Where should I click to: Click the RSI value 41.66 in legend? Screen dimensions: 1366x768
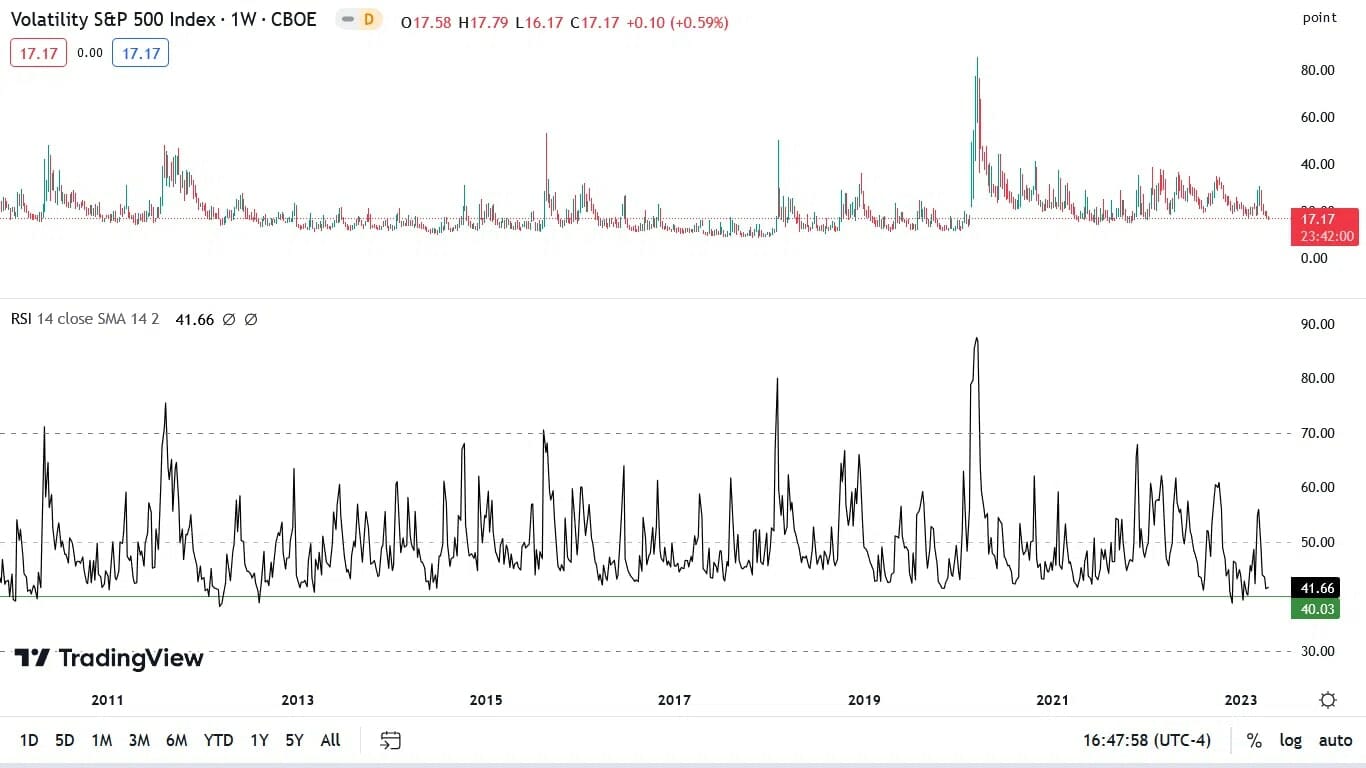click(194, 320)
